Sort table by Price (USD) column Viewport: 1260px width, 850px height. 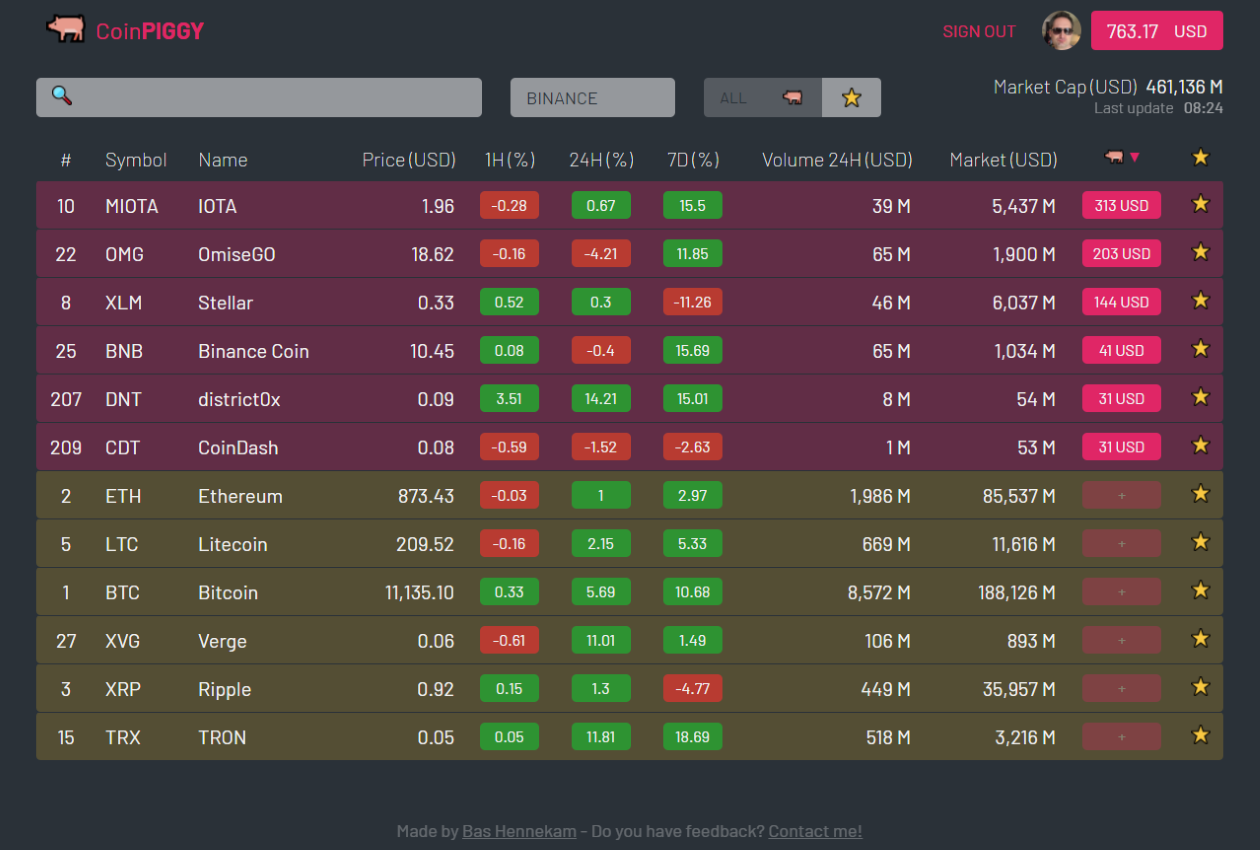tap(409, 160)
